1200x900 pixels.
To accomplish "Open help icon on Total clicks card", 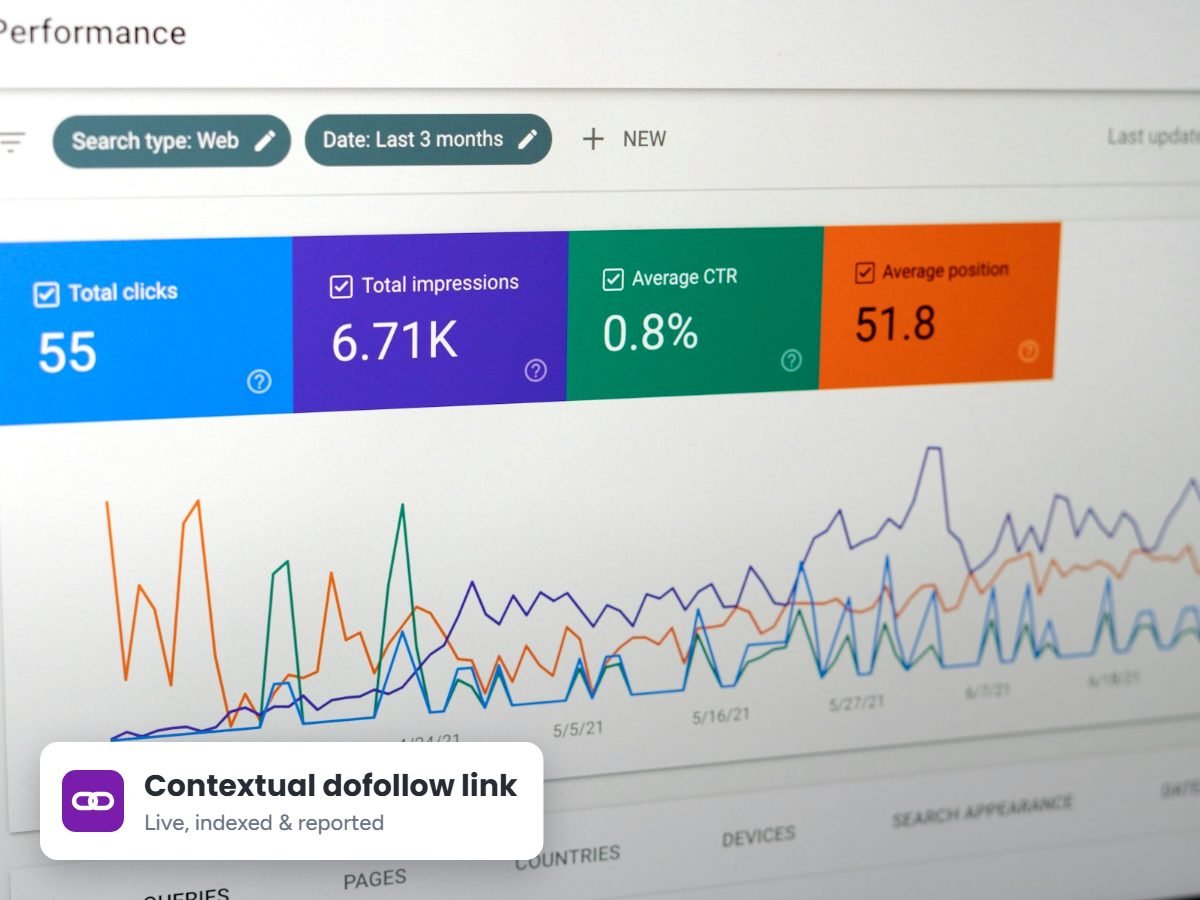I will tap(259, 381).
